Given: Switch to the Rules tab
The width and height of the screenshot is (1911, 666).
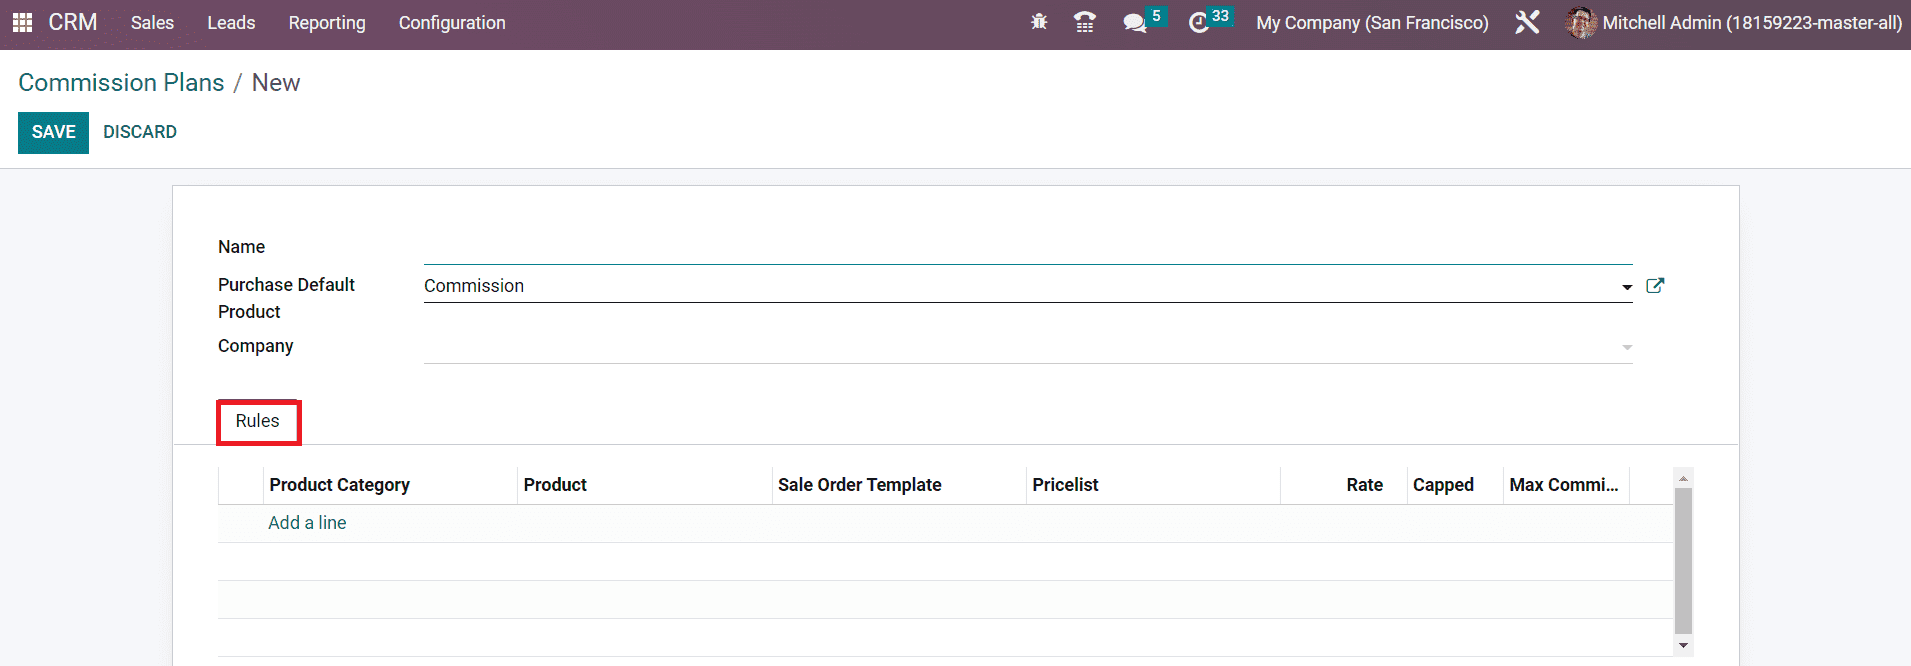Looking at the screenshot, I should click(258, 421).
